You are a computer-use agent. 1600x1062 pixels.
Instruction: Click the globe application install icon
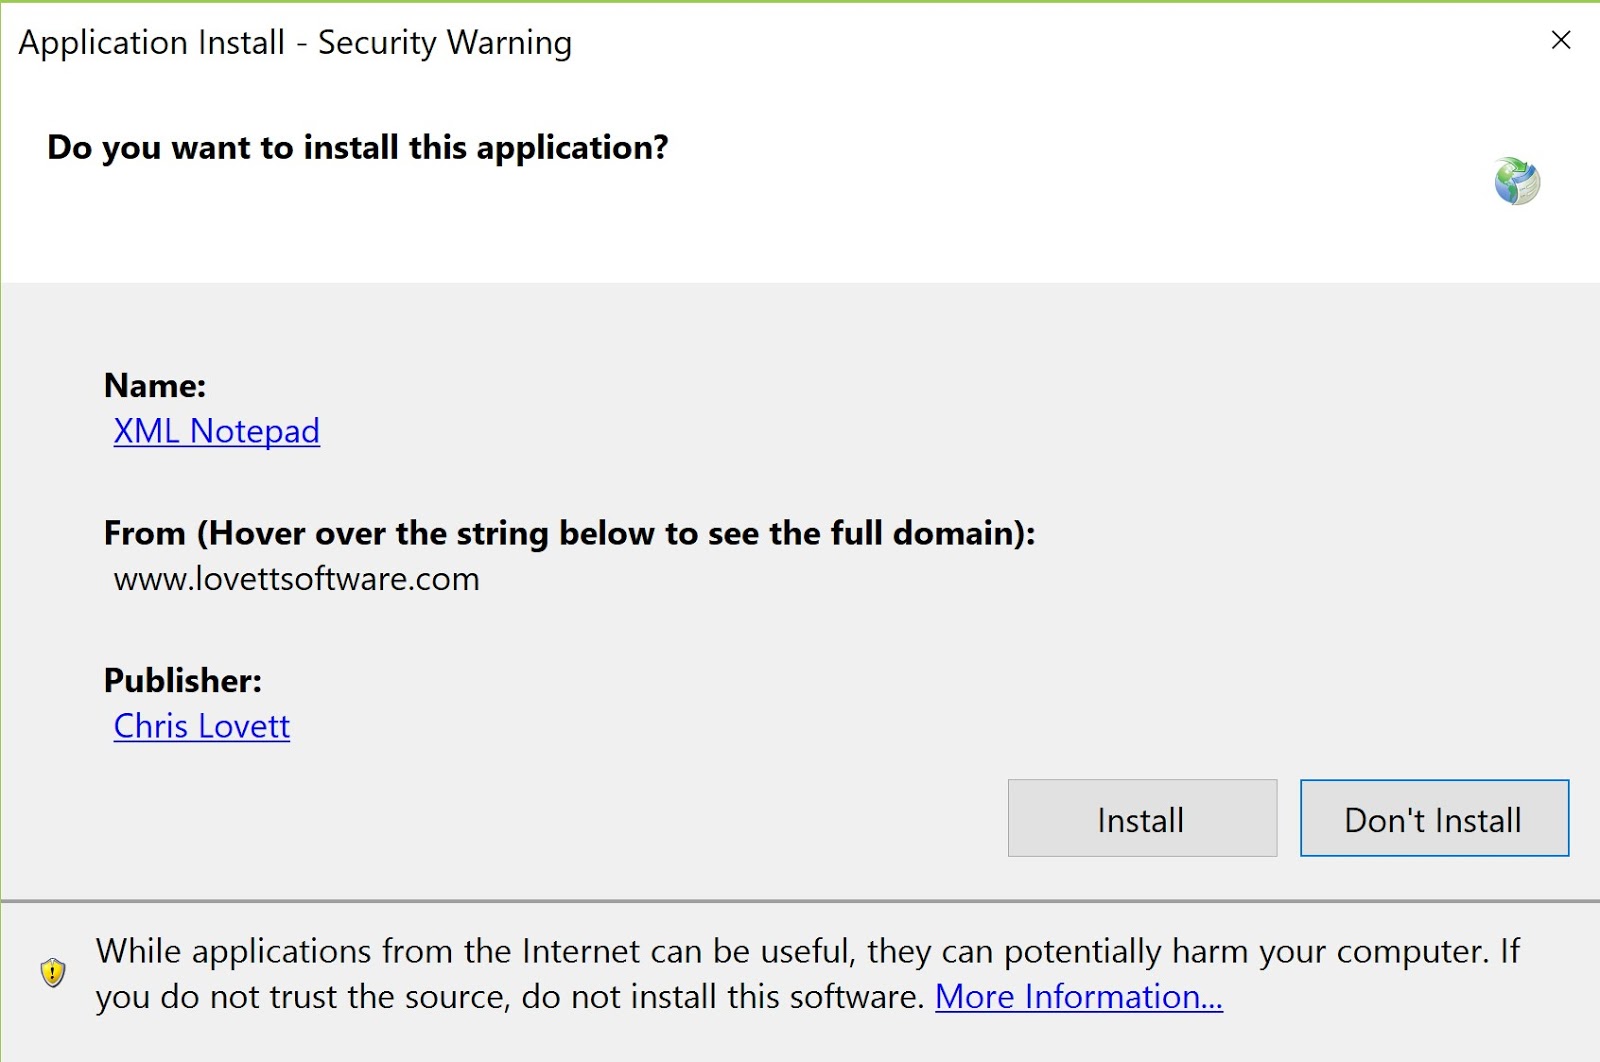(x=1517, y=181)
